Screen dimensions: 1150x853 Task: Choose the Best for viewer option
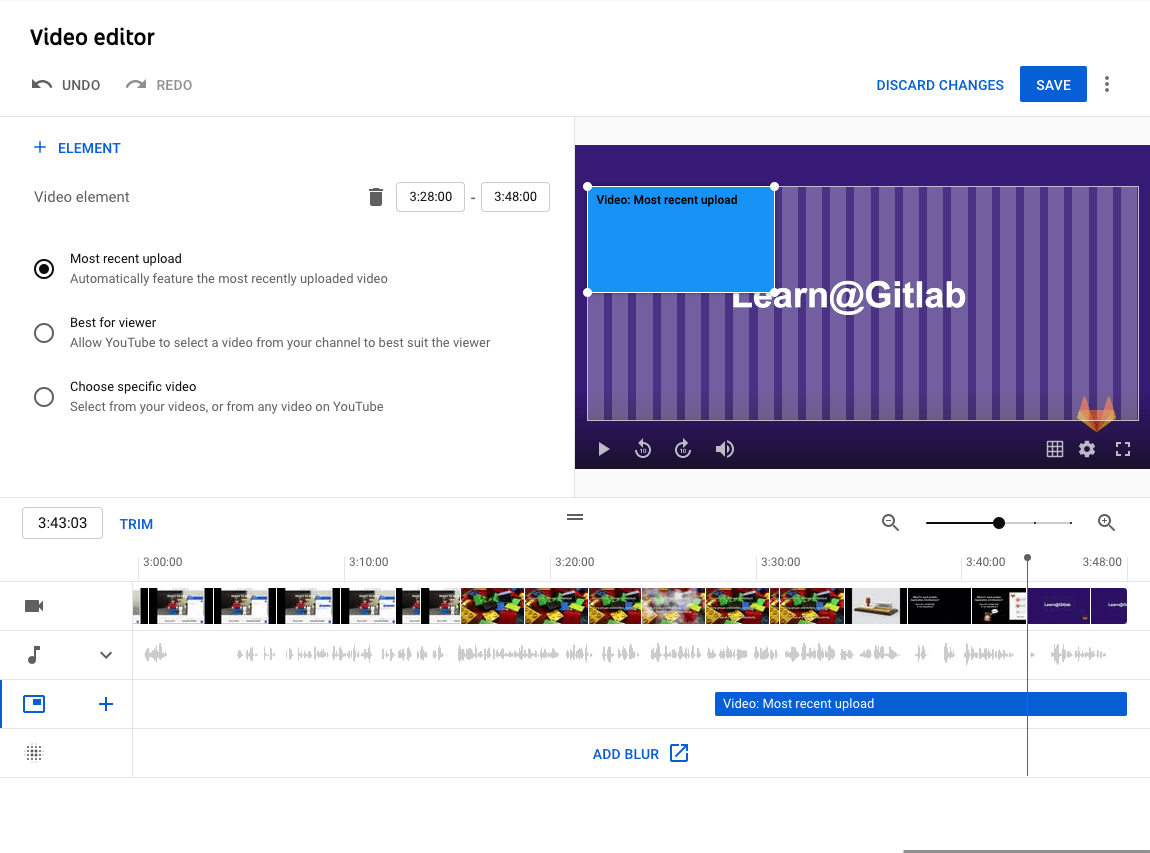click(x=44, y=332)
